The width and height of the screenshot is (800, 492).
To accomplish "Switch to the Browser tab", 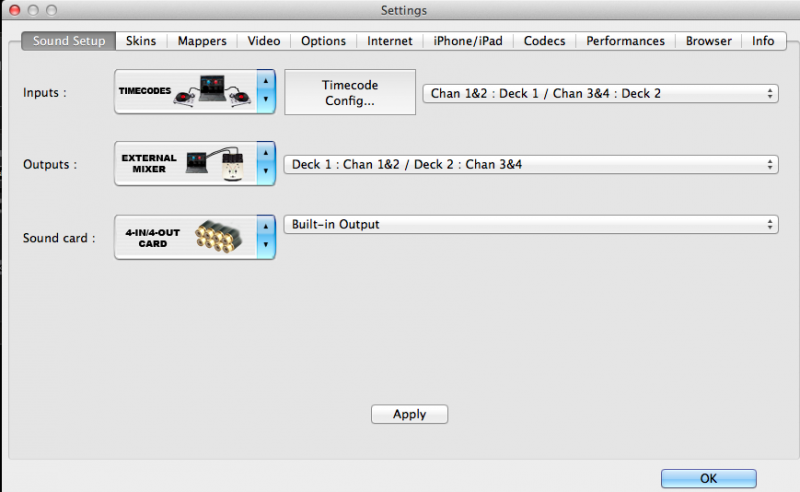I will tap(708, 41).
